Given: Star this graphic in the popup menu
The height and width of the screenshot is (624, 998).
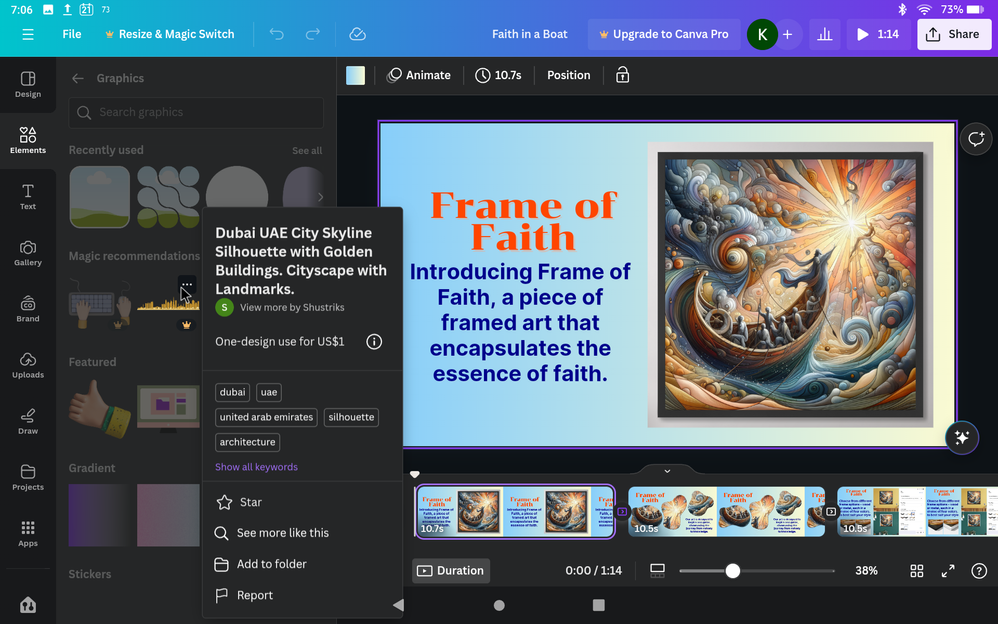Looking at the screenshot, I should click(x=250, y=502).
